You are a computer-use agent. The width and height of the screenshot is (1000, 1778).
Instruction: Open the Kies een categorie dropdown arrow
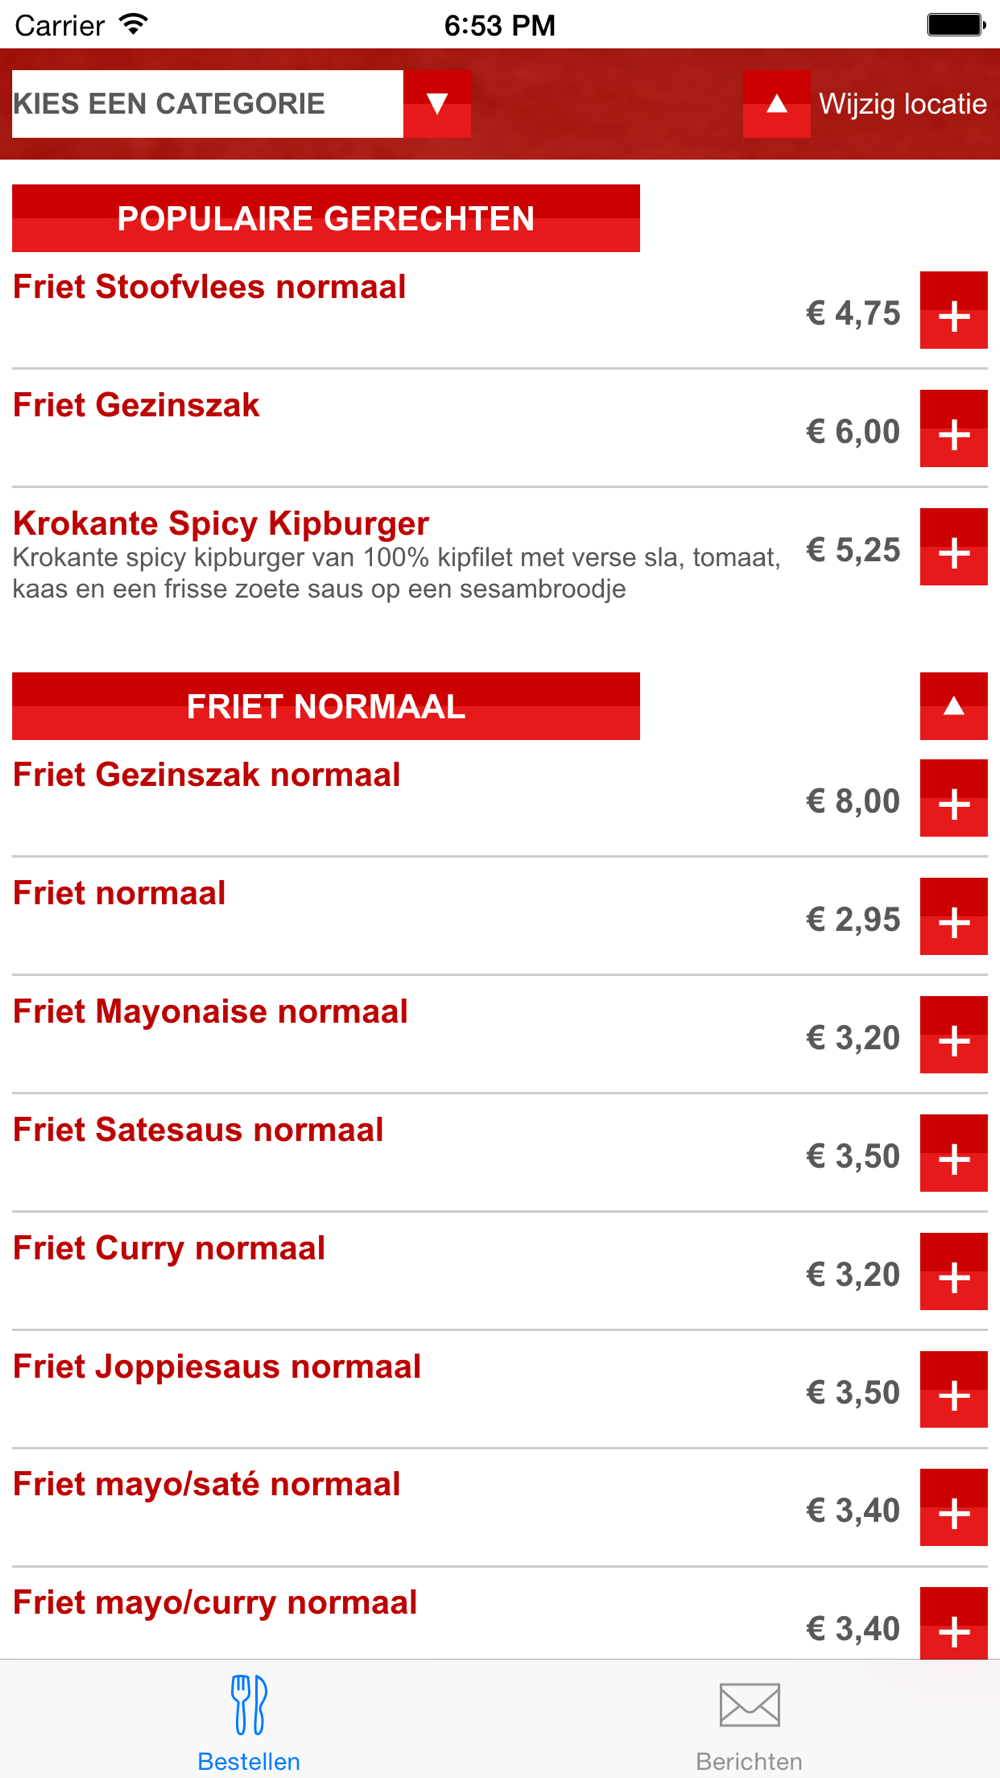tap(437, 104)
